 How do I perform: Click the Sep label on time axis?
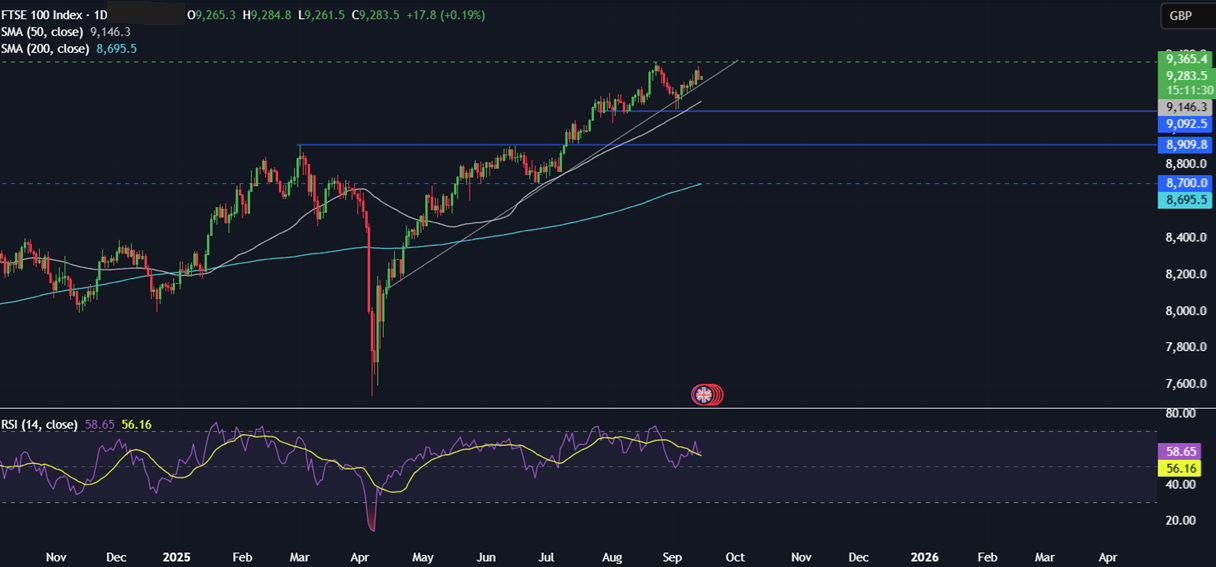[x=673, y=555]
